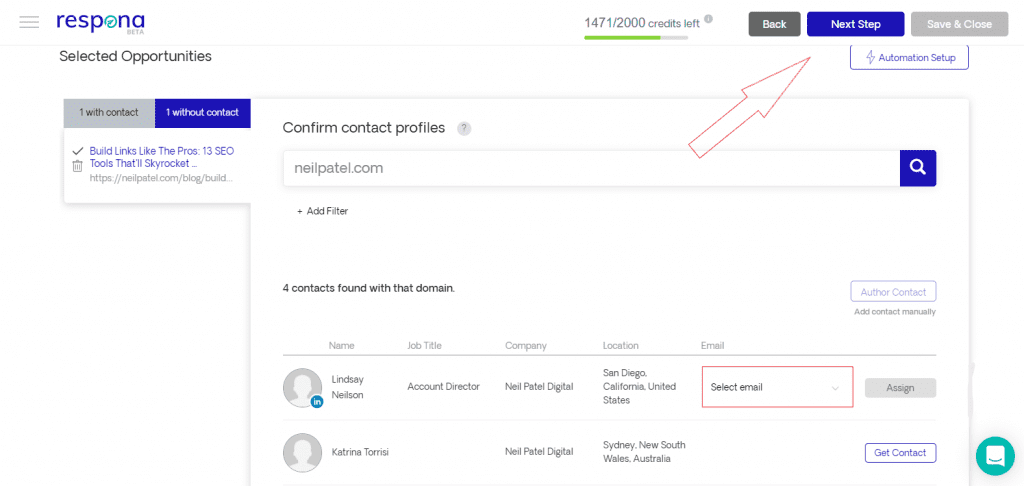Click Save & Close

959,24
